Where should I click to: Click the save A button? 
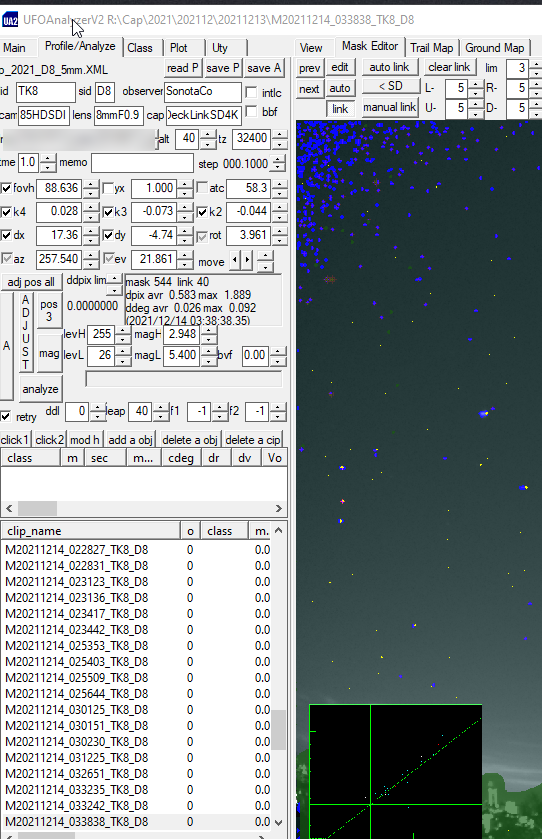(264, 68)
